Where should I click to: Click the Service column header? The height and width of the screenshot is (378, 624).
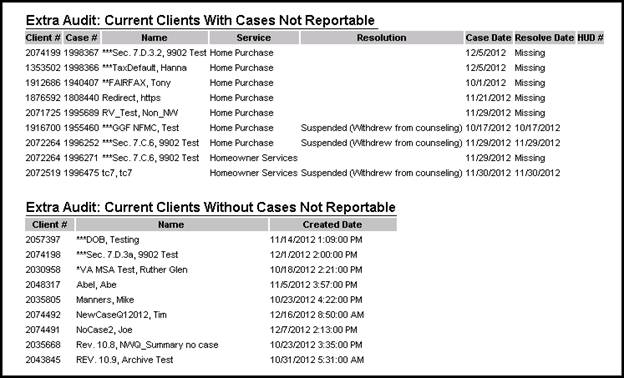[x=254, y=38]
